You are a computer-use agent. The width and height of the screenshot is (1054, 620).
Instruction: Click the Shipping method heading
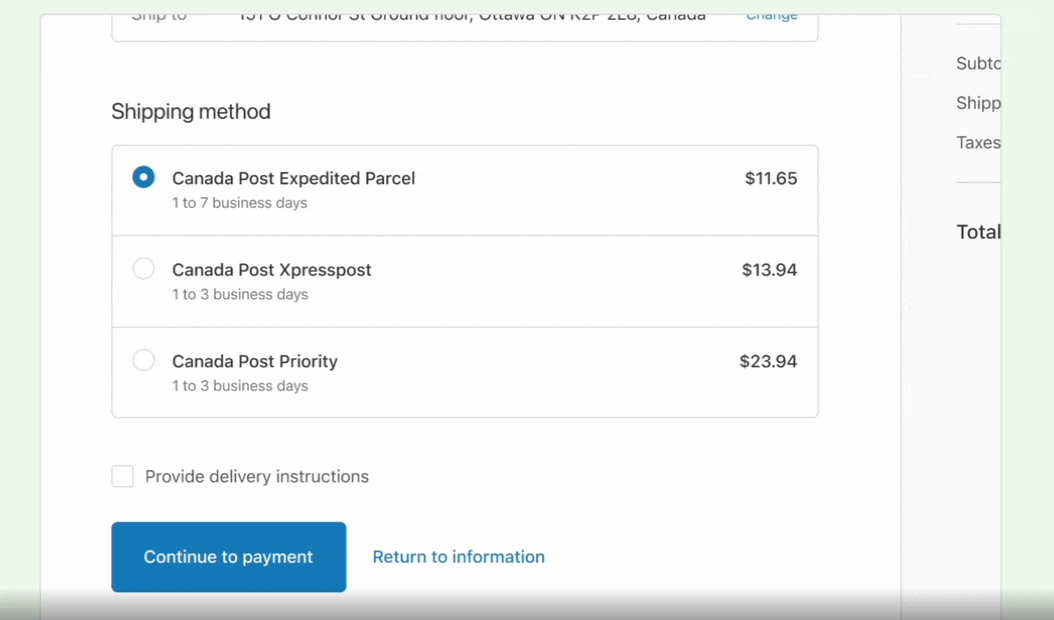tap(191, 111)
